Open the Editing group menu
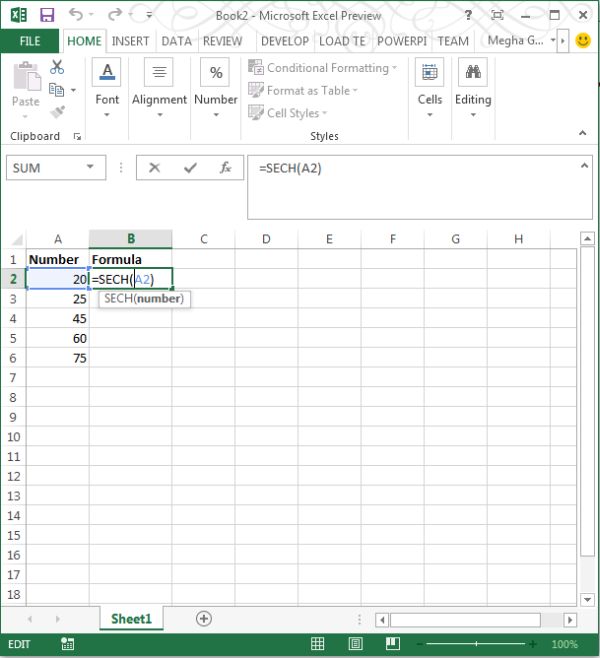 (473, 89)
